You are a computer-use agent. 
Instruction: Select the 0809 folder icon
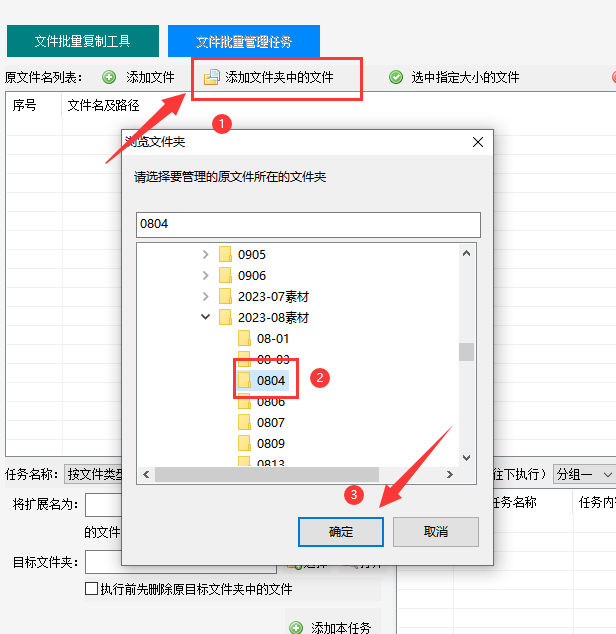pyautogui.click(x=244, y=444)
